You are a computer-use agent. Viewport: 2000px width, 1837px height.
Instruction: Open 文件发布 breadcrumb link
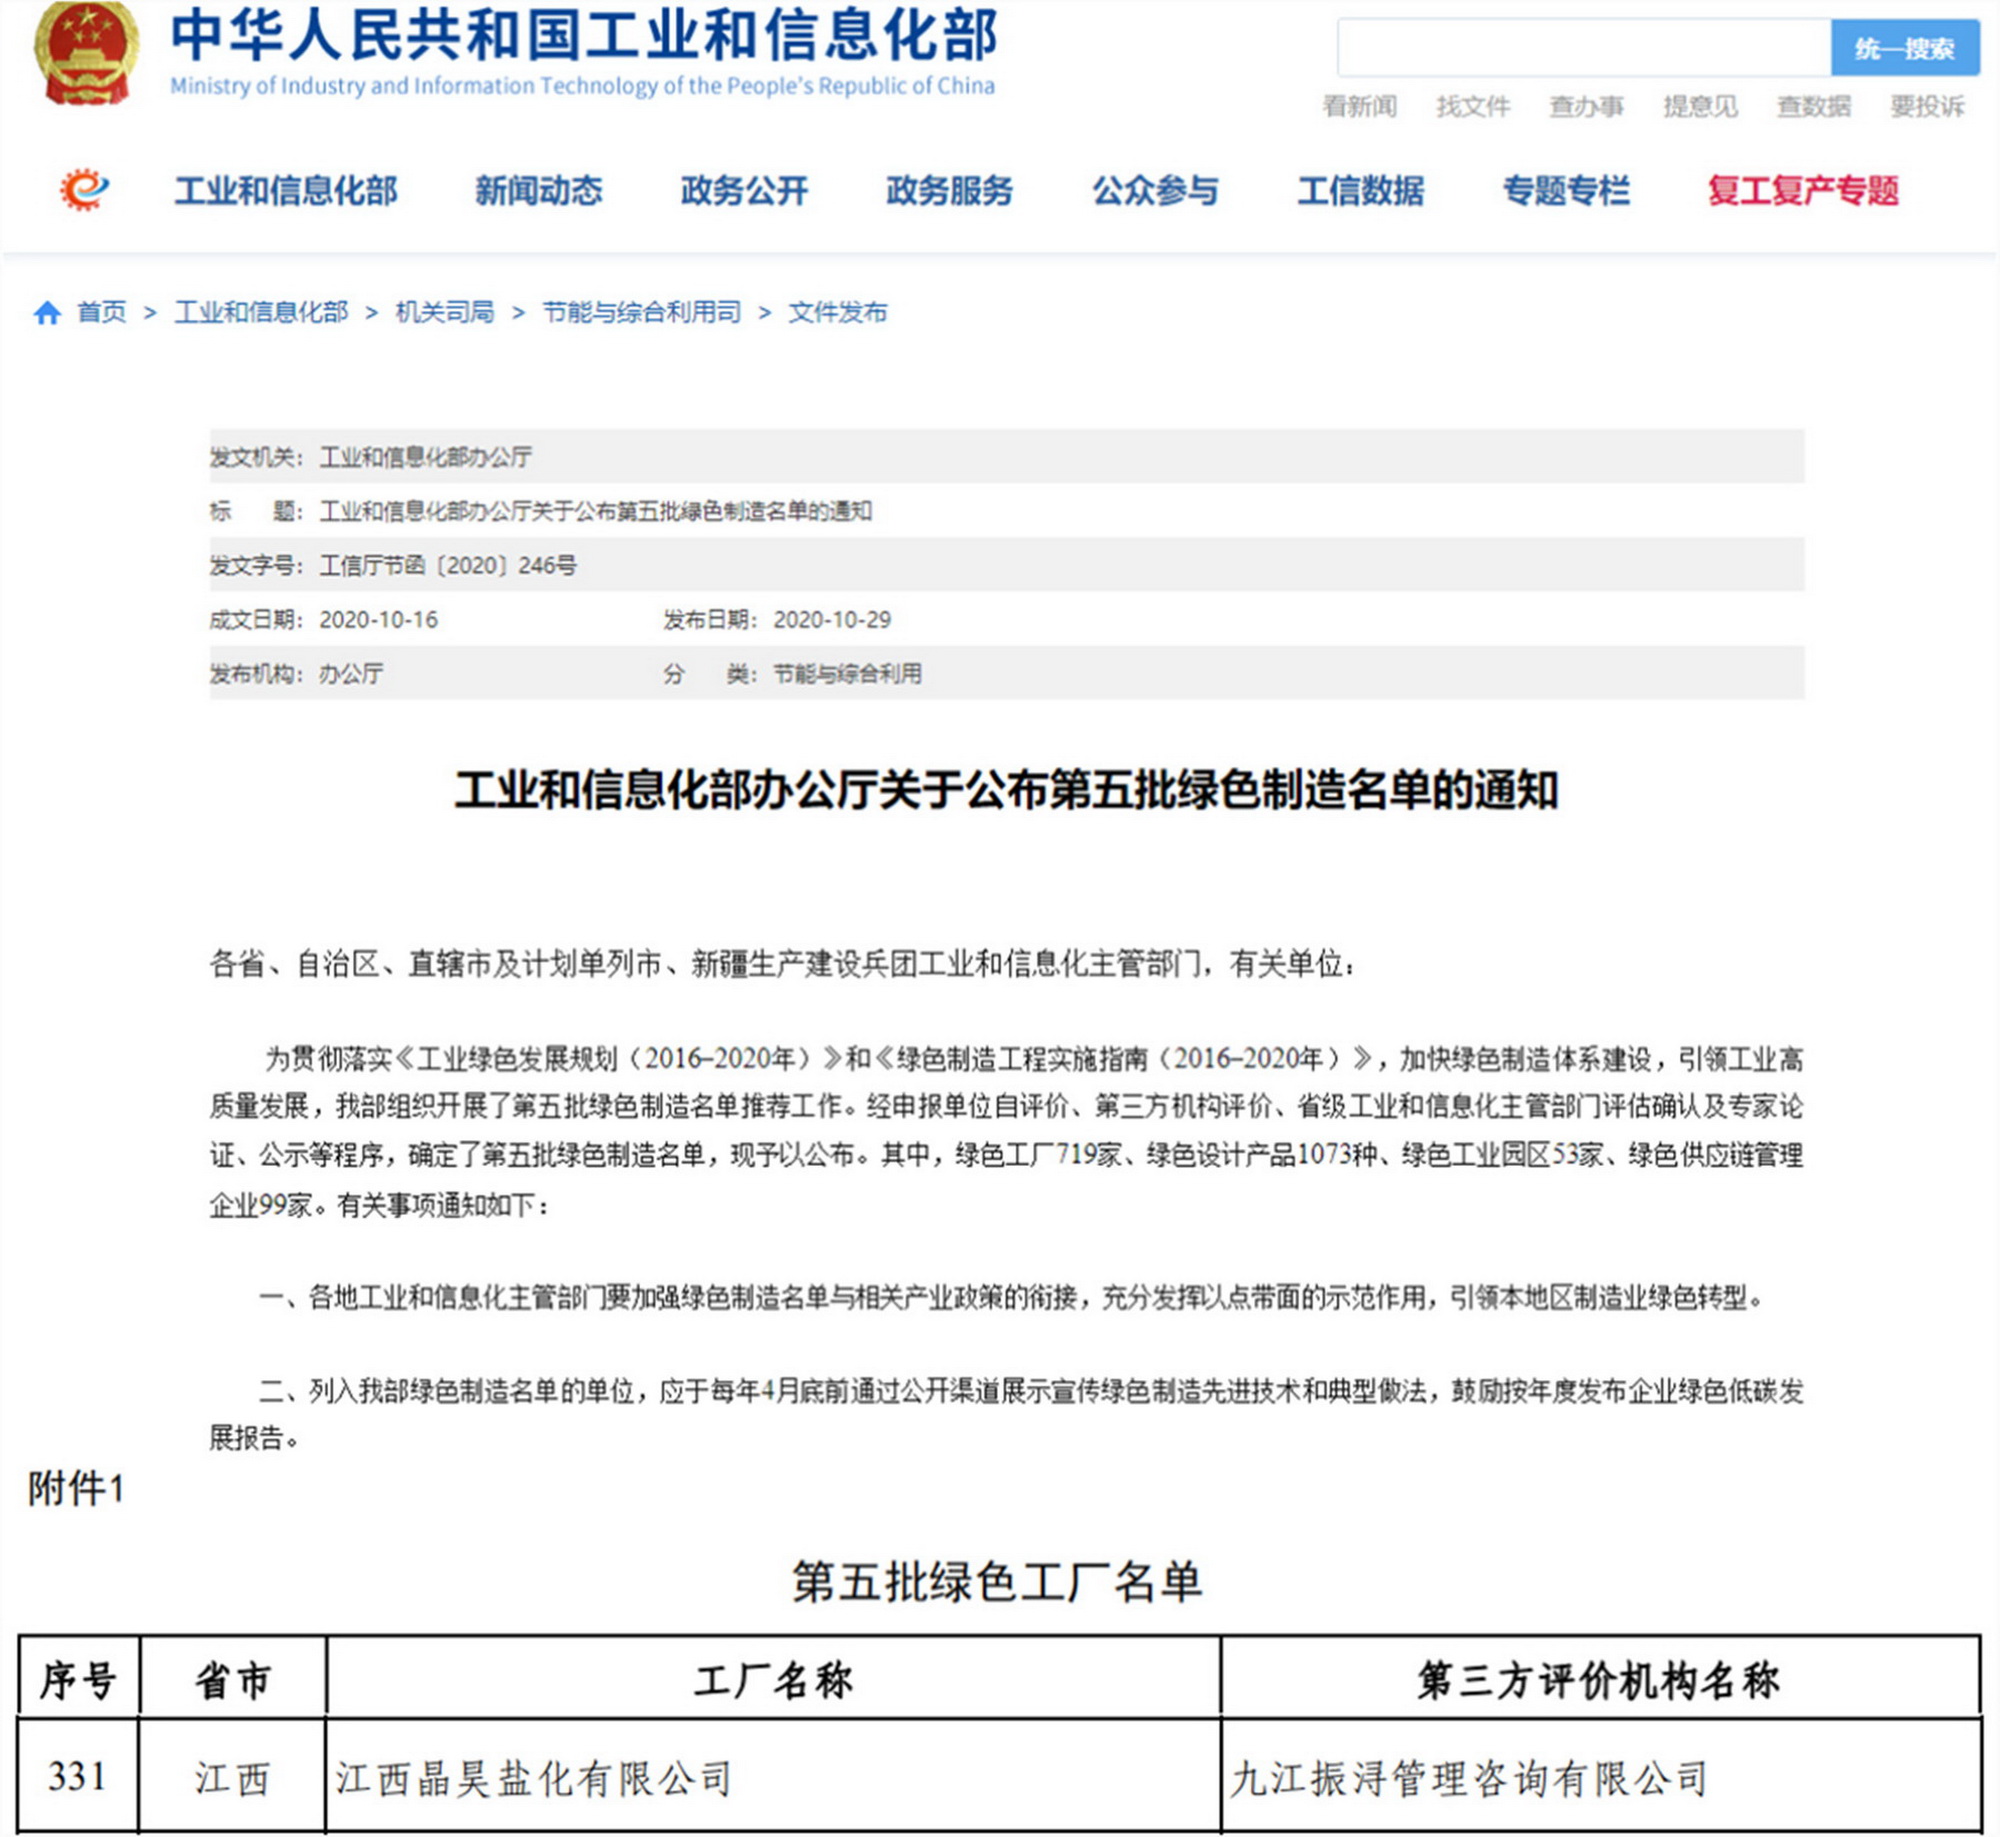pyautogui.click(x=838, y=313)
